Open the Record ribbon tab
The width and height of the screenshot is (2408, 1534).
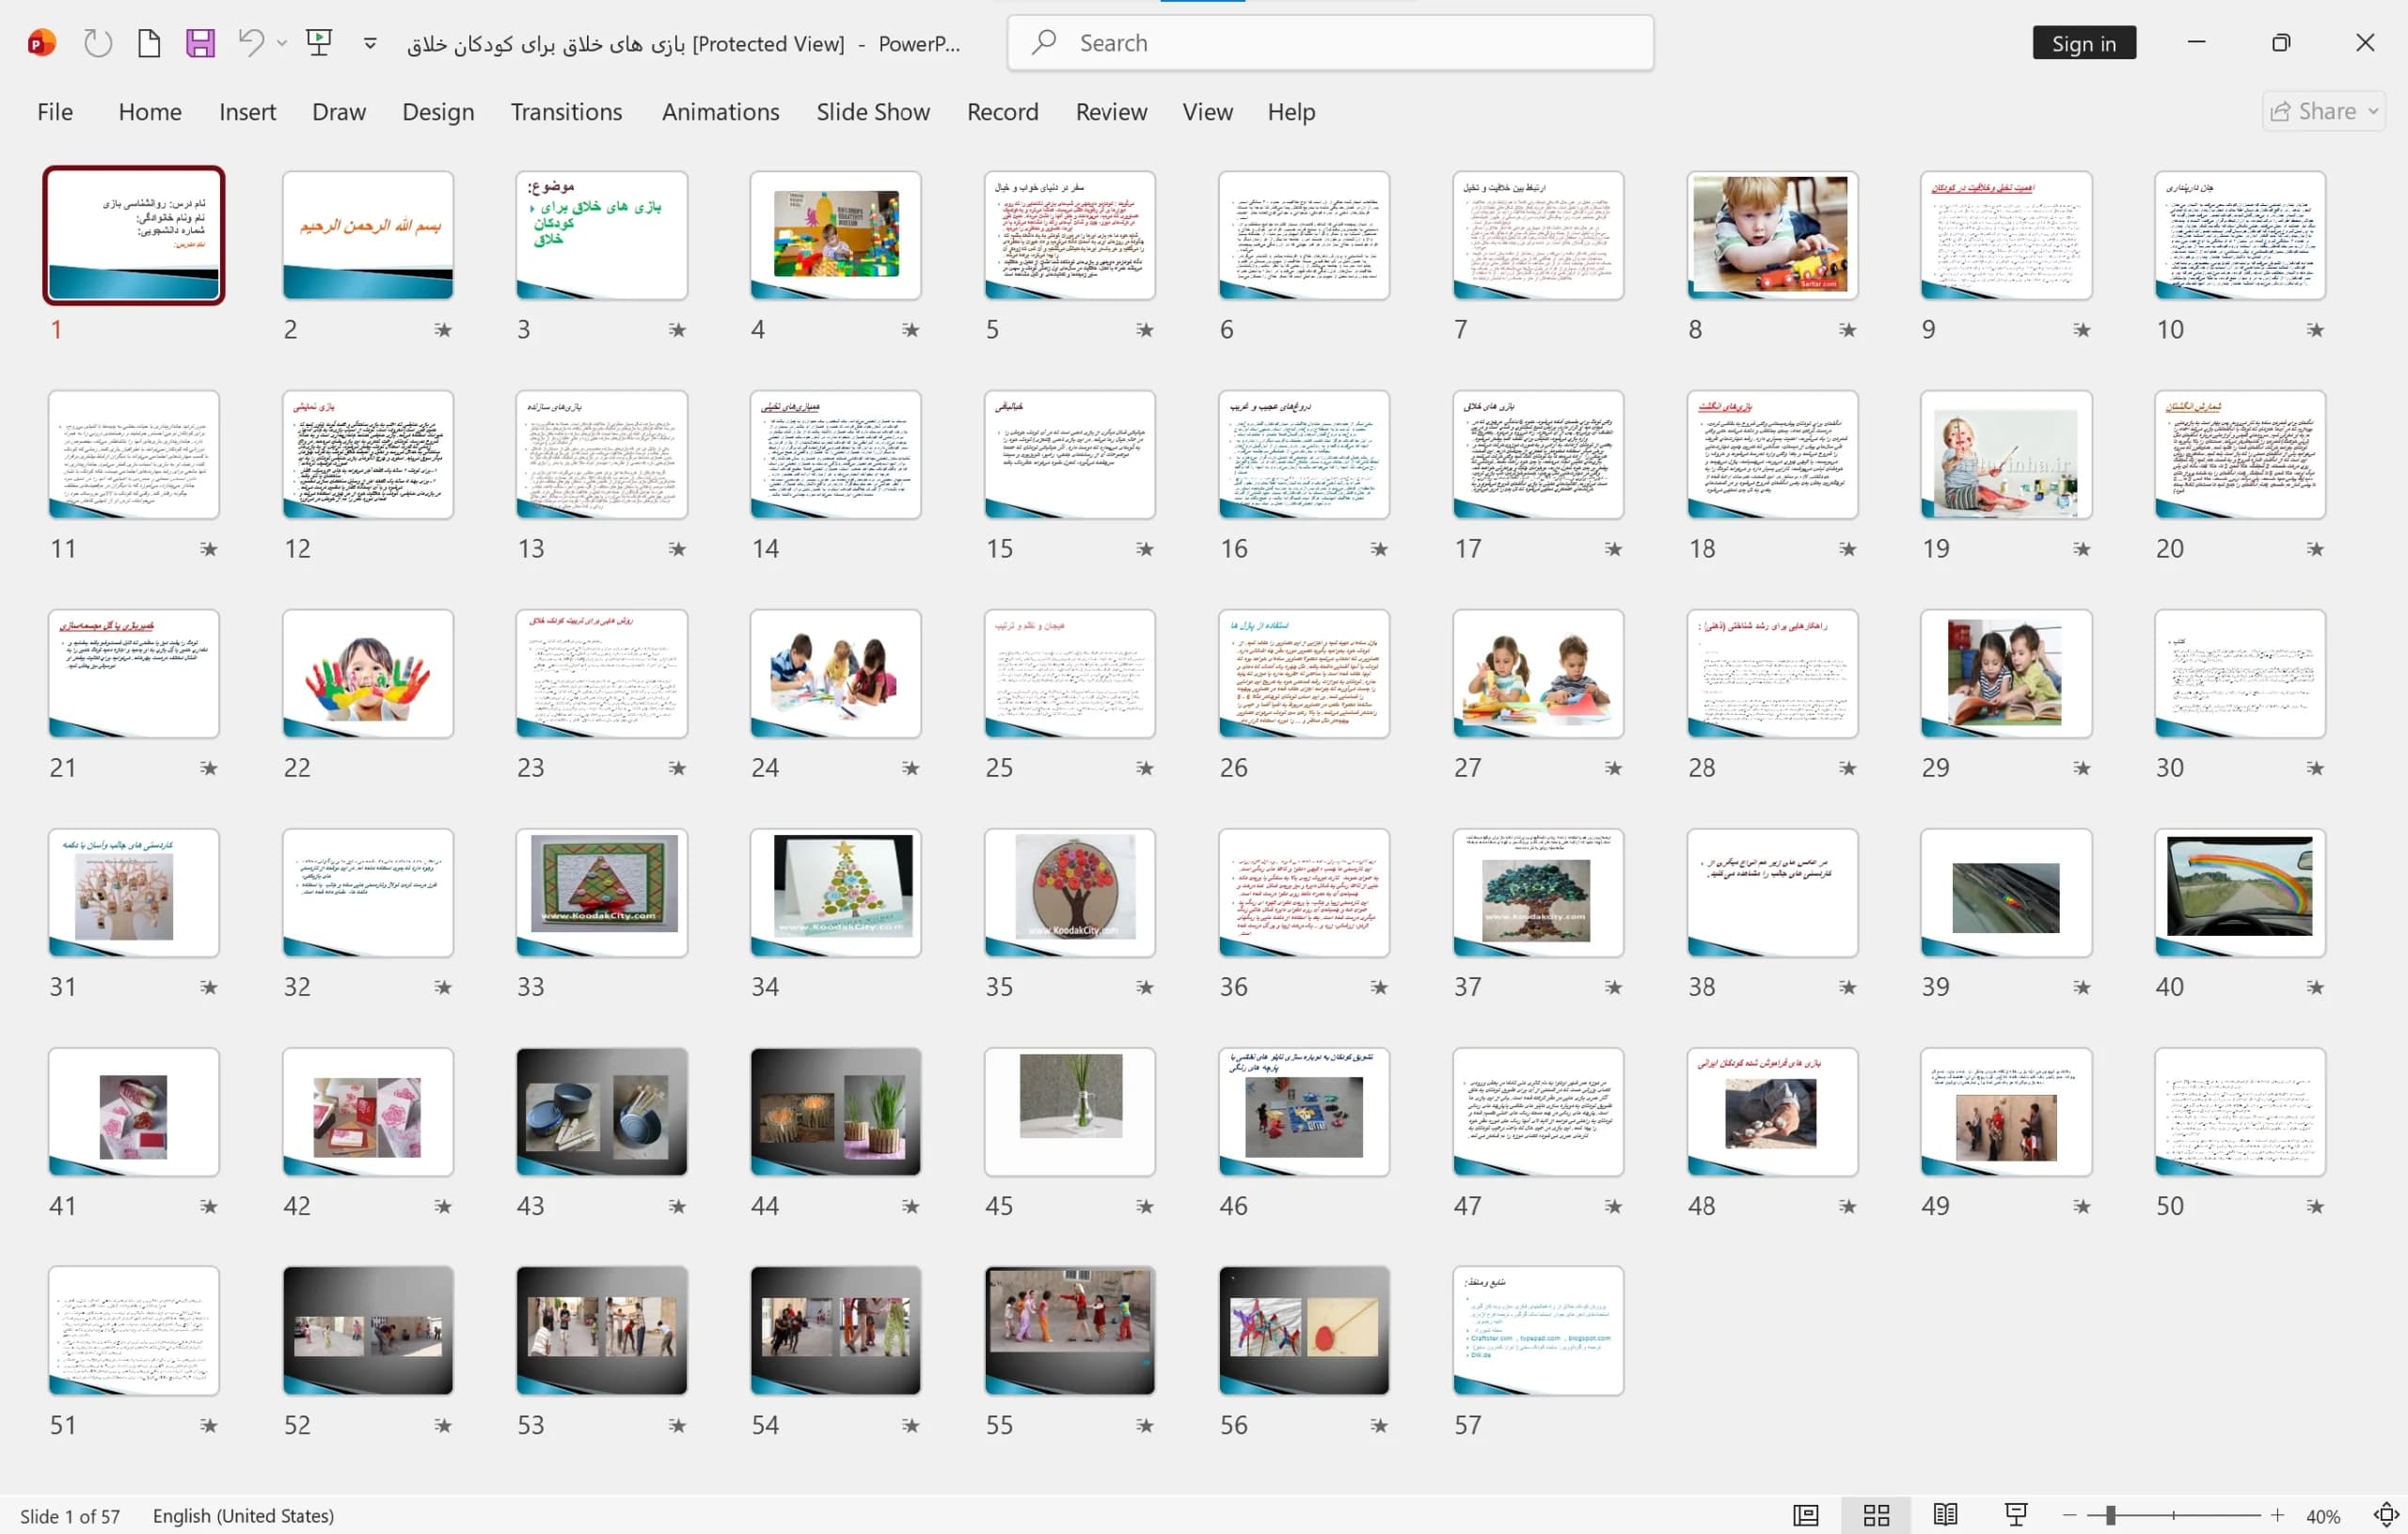coord(1002,112)
